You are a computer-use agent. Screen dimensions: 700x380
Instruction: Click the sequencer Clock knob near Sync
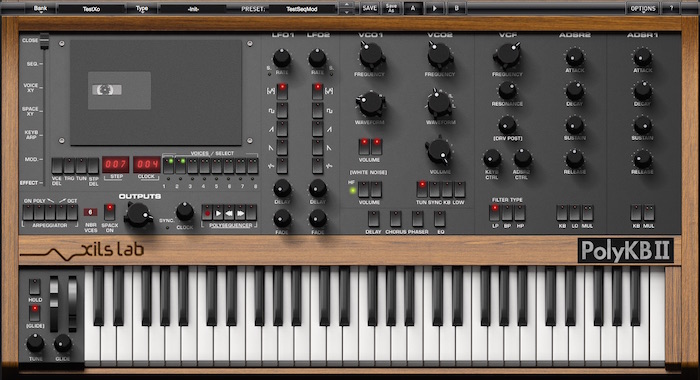click(x=184, y=212)
